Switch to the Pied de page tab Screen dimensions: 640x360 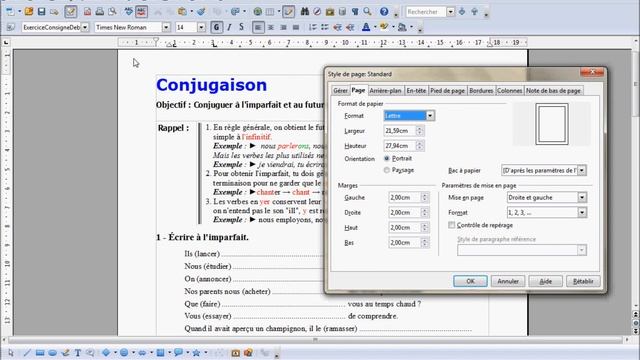447,91
